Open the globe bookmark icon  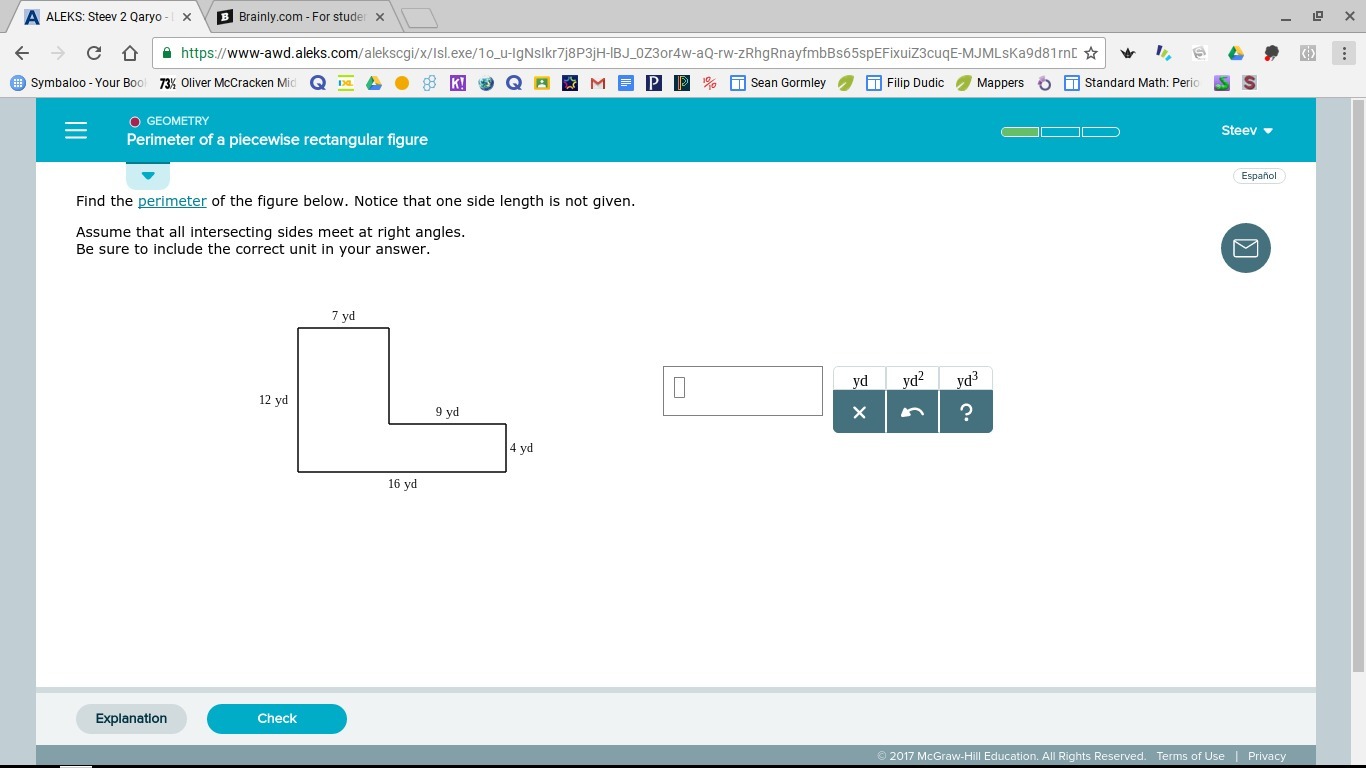pos(486,83)
